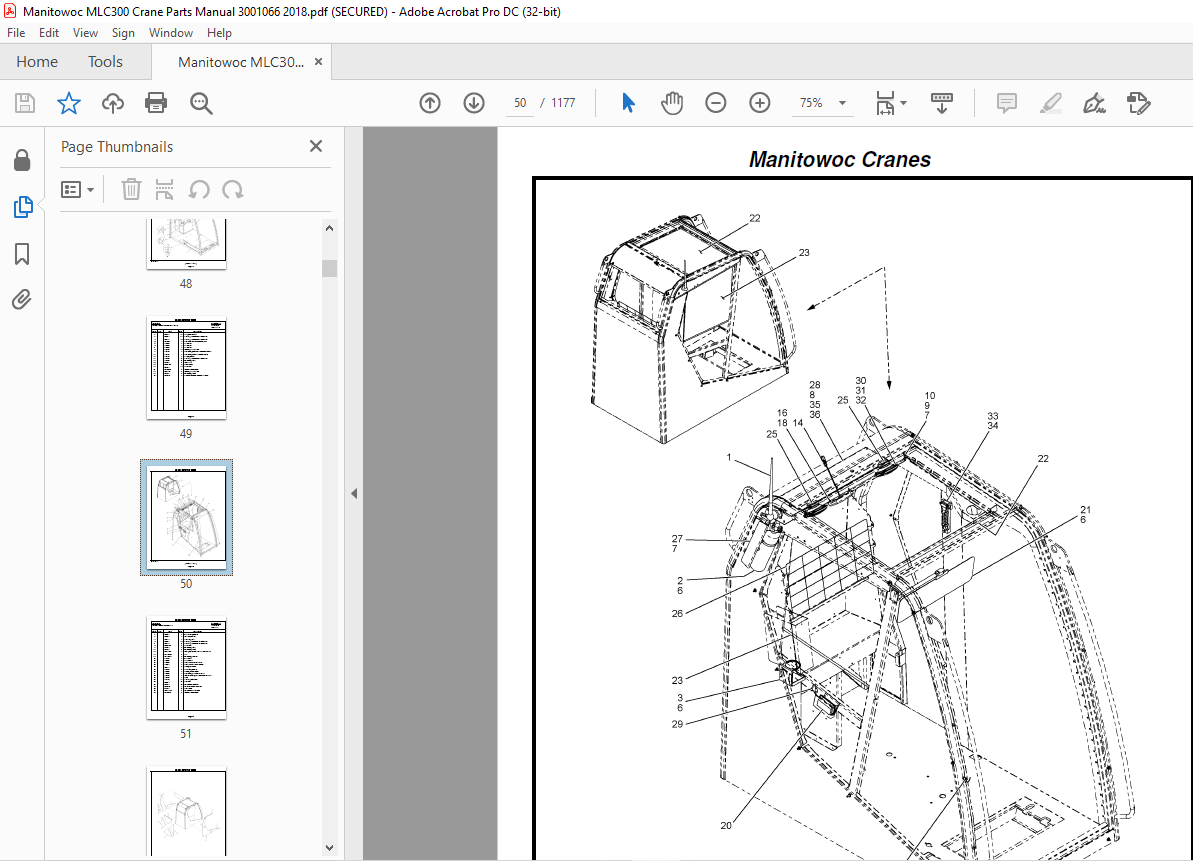This screenshot has height=861, width=1193.
Task: Click thumbnail scrollbar down arrow
Action: point(329,847)
